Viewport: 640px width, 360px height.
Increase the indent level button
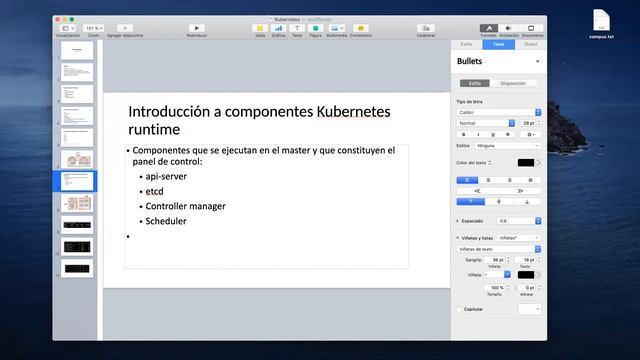pos(520,191)
